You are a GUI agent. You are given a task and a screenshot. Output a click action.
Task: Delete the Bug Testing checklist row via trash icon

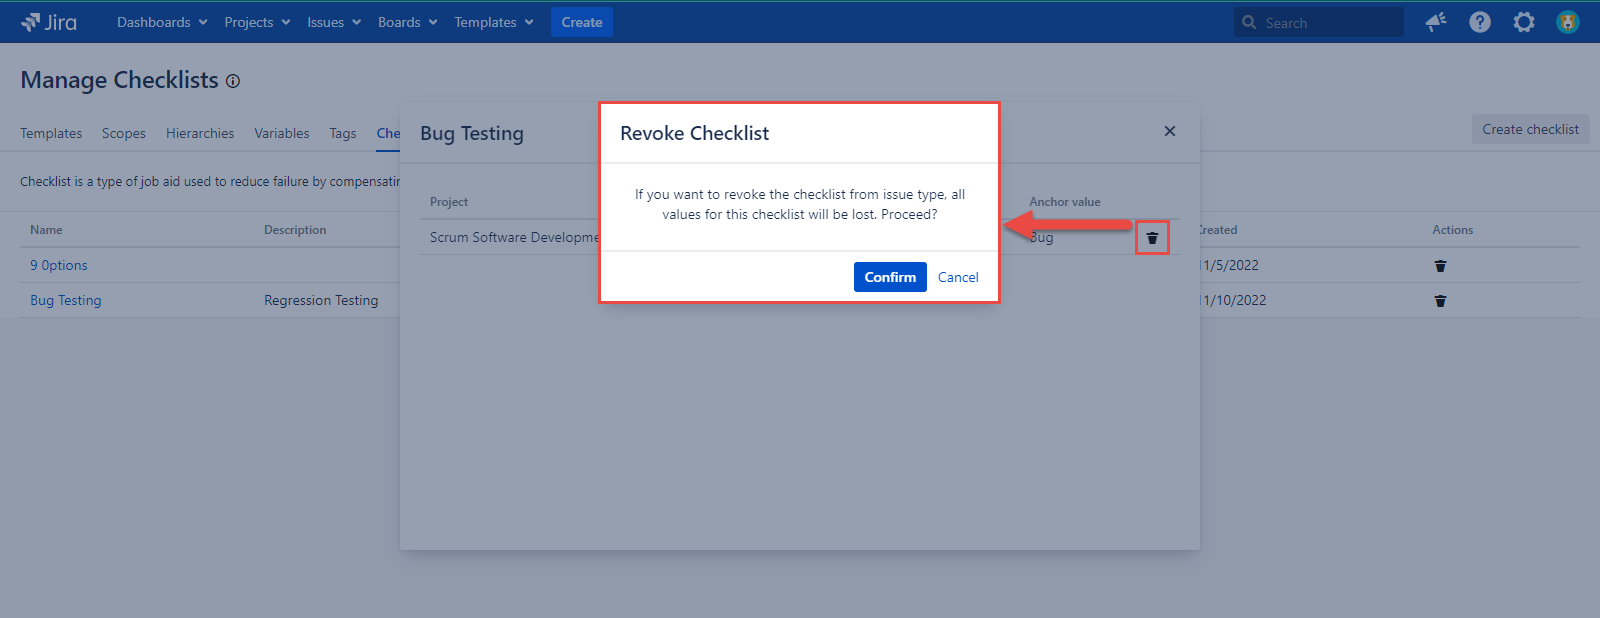coord(1440,301)
